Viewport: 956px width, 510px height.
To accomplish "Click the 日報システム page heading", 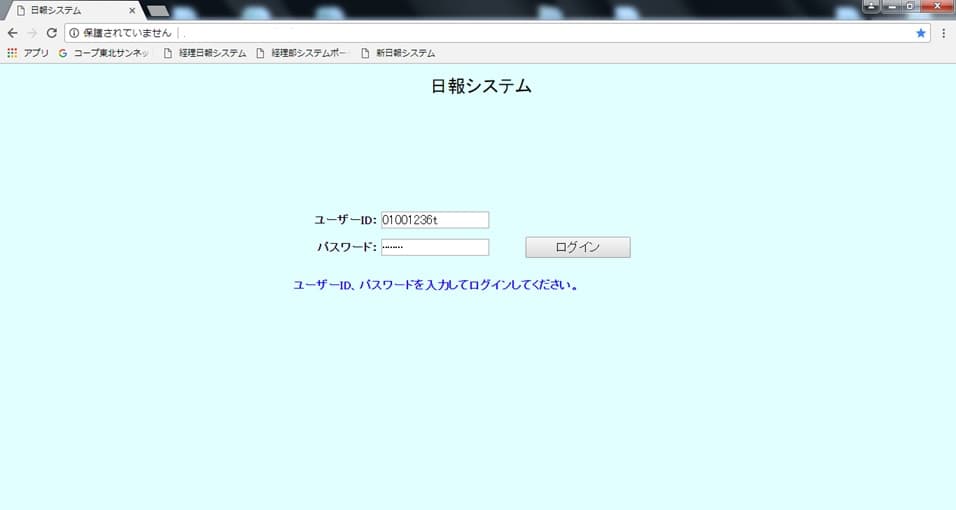I will click(x=481, y=86).
